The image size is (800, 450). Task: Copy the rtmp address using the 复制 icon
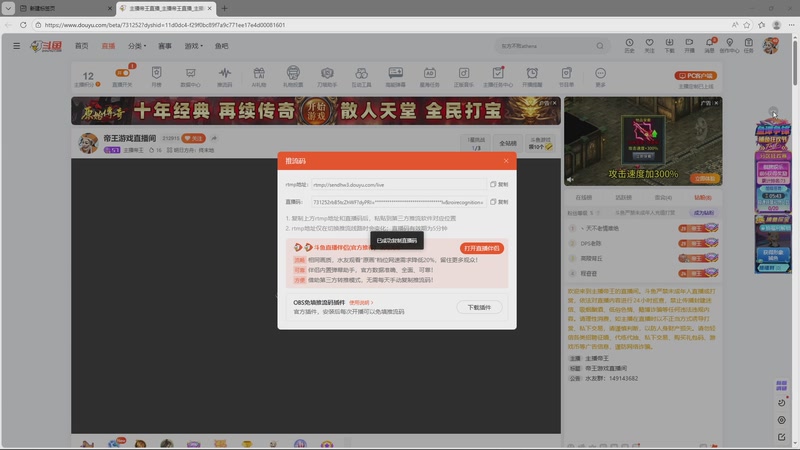tap(499, 184)
